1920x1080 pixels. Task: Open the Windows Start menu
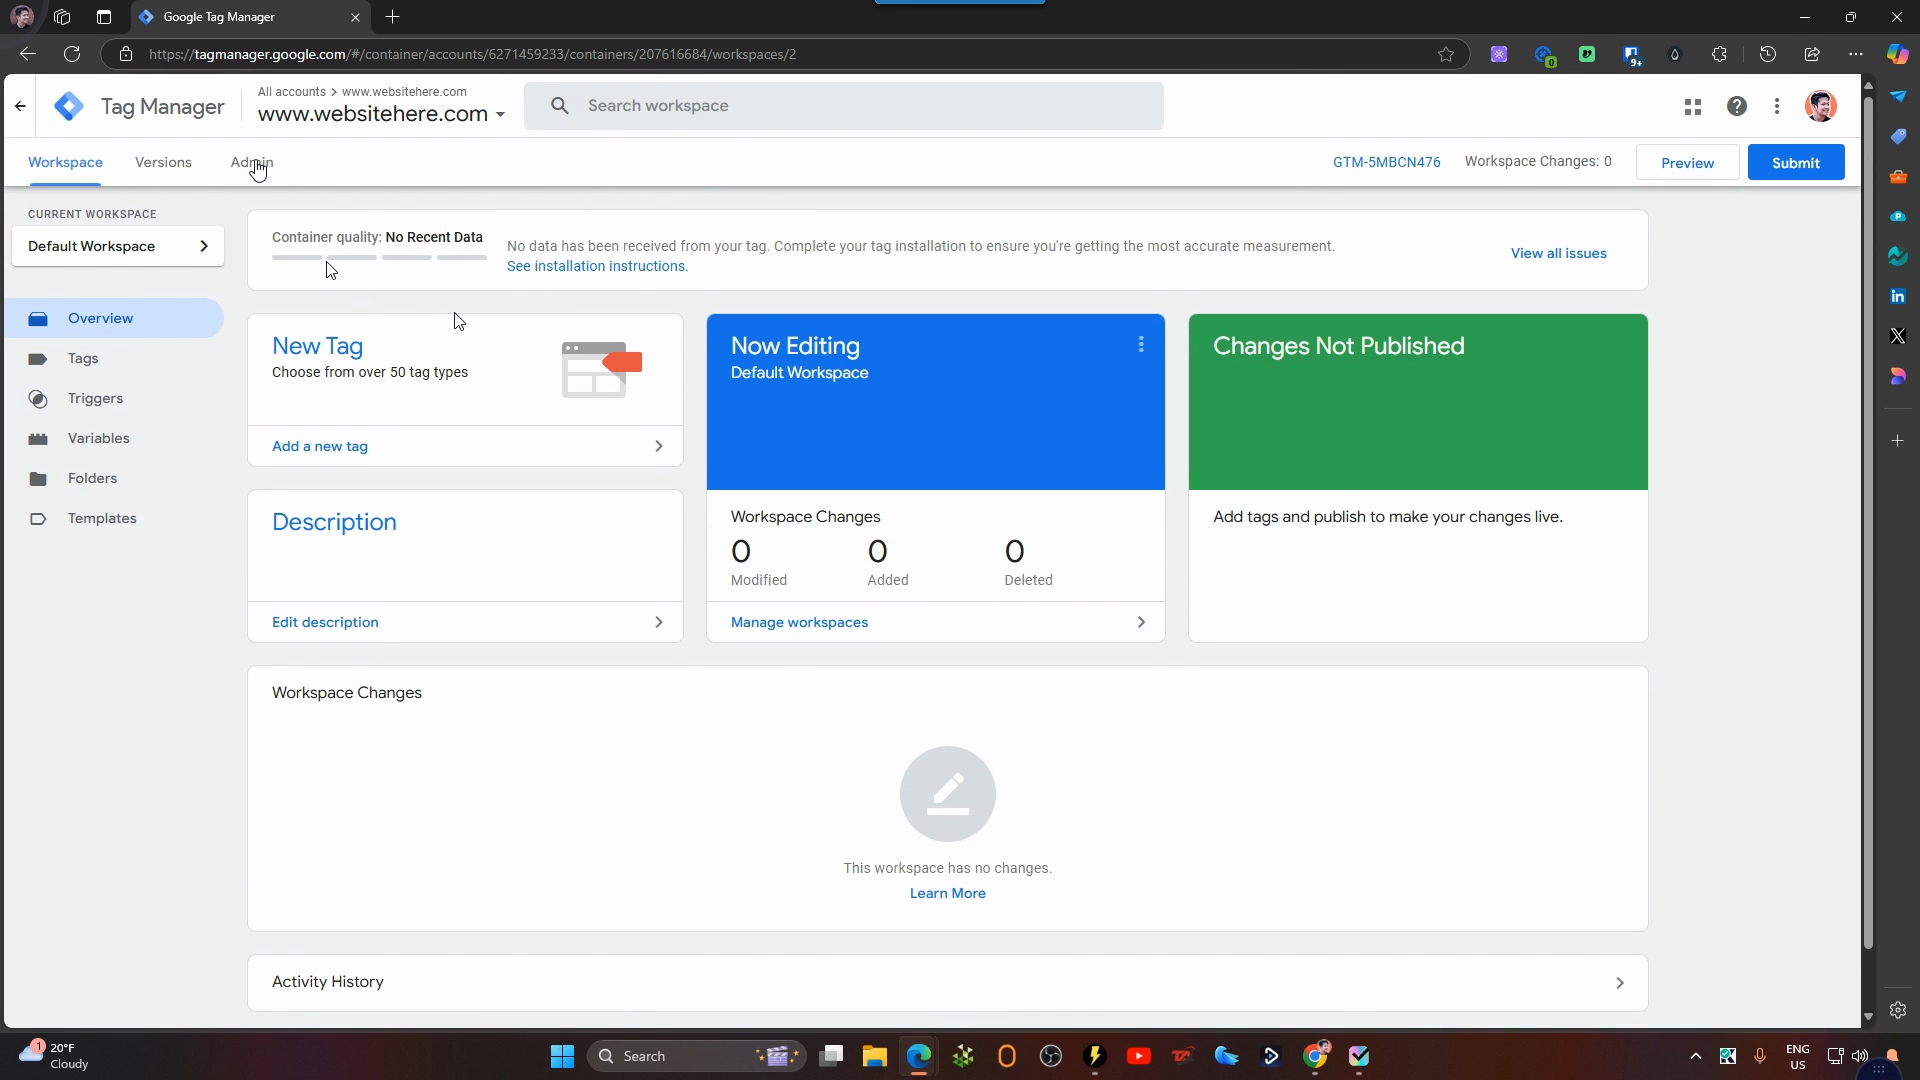click(562, 1056)
